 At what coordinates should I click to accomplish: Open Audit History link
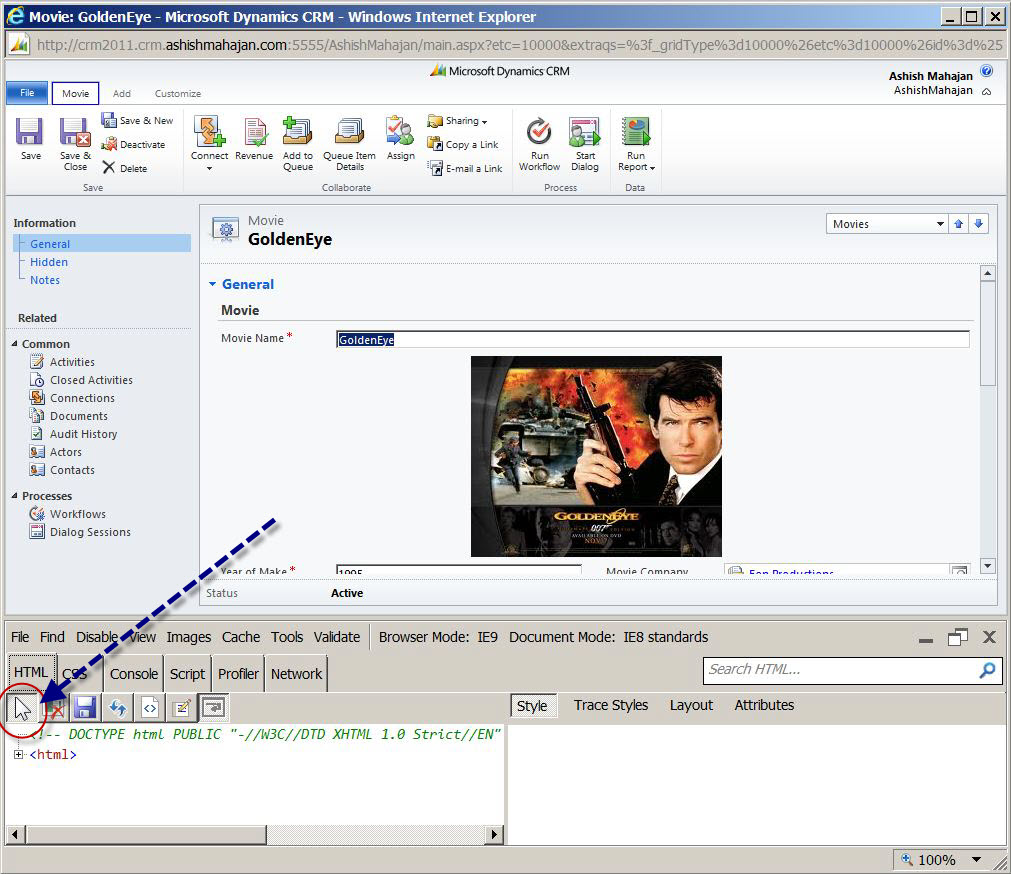click(83, 434)
